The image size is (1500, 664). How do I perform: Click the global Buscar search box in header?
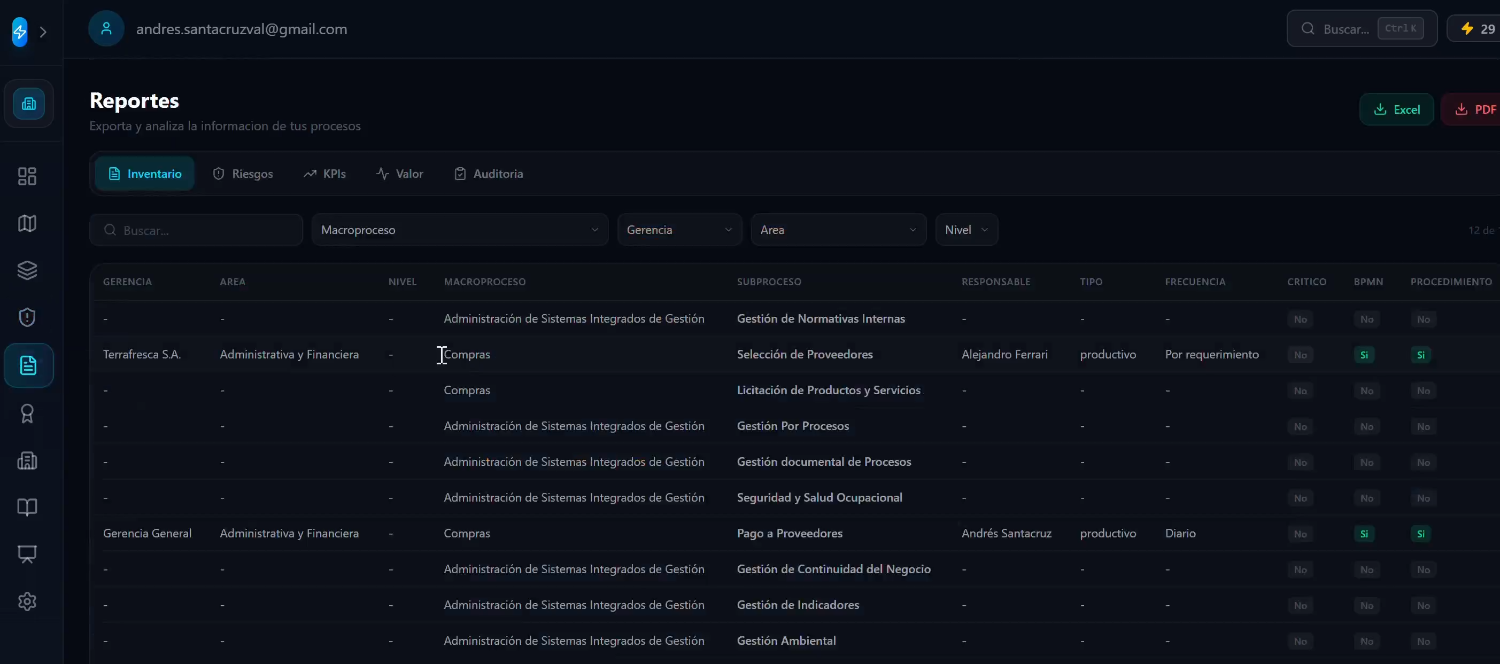[x=1361, y=29]
